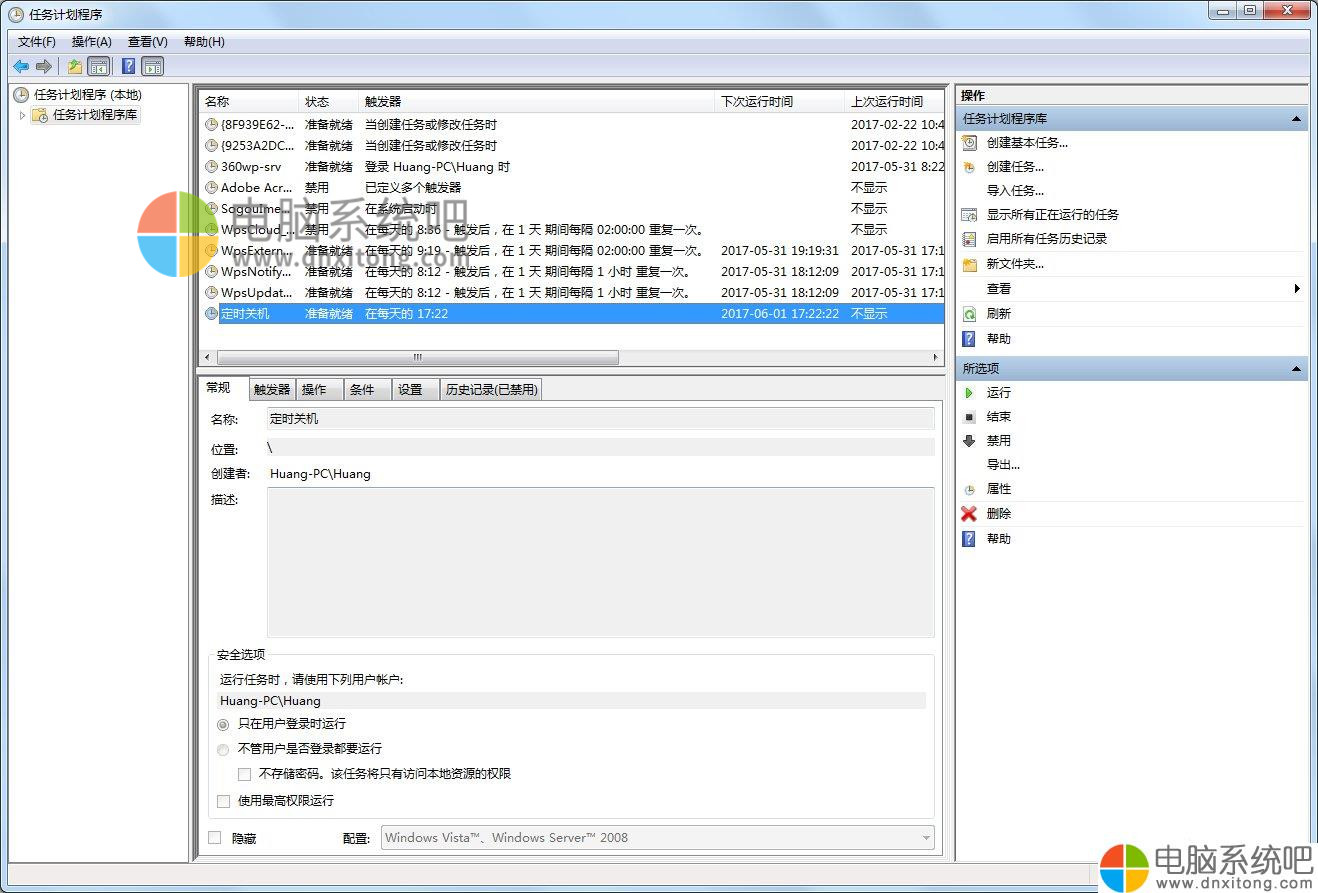
Task: Click the green 运行 play icon
Action: pyautogui.click(x=968, y=393)
